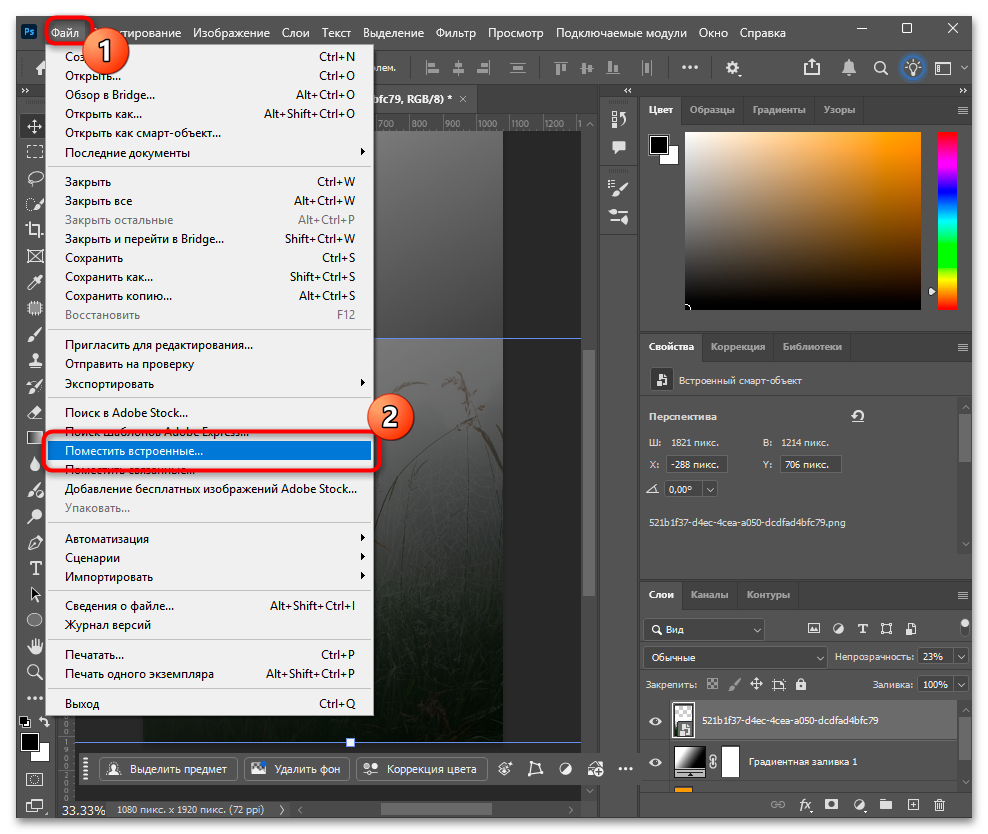The image size is (988, 834).
Task: Select the Pen tool
Action: pyautogui.click(x=35, y=542)
